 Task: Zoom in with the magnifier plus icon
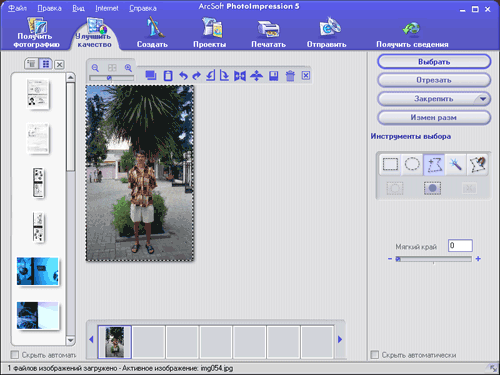(128, 68)
